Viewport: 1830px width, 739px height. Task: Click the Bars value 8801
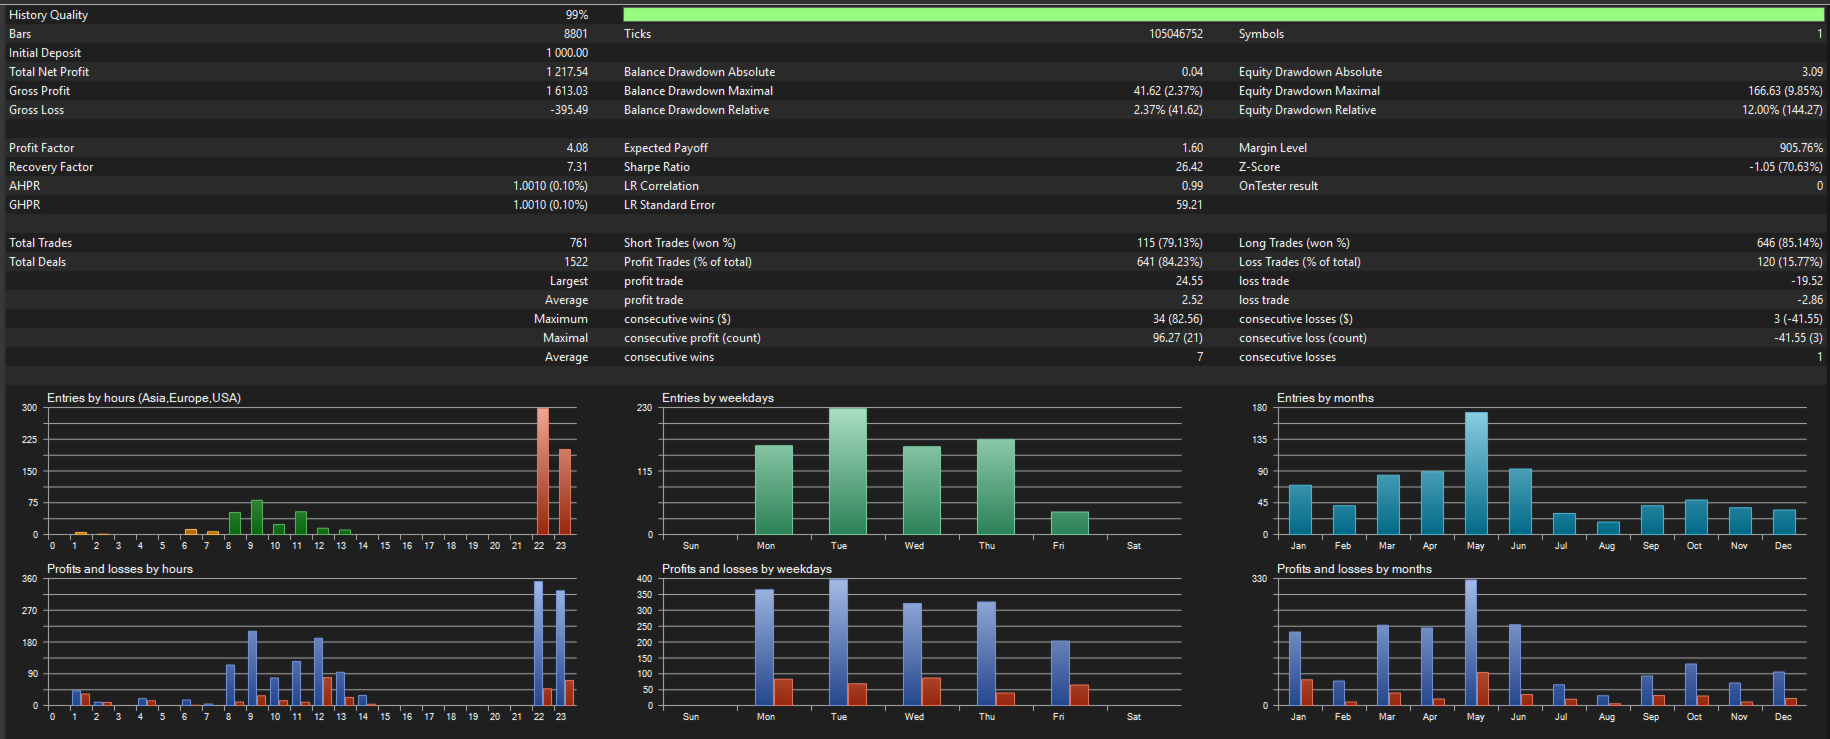click(575, 34)
